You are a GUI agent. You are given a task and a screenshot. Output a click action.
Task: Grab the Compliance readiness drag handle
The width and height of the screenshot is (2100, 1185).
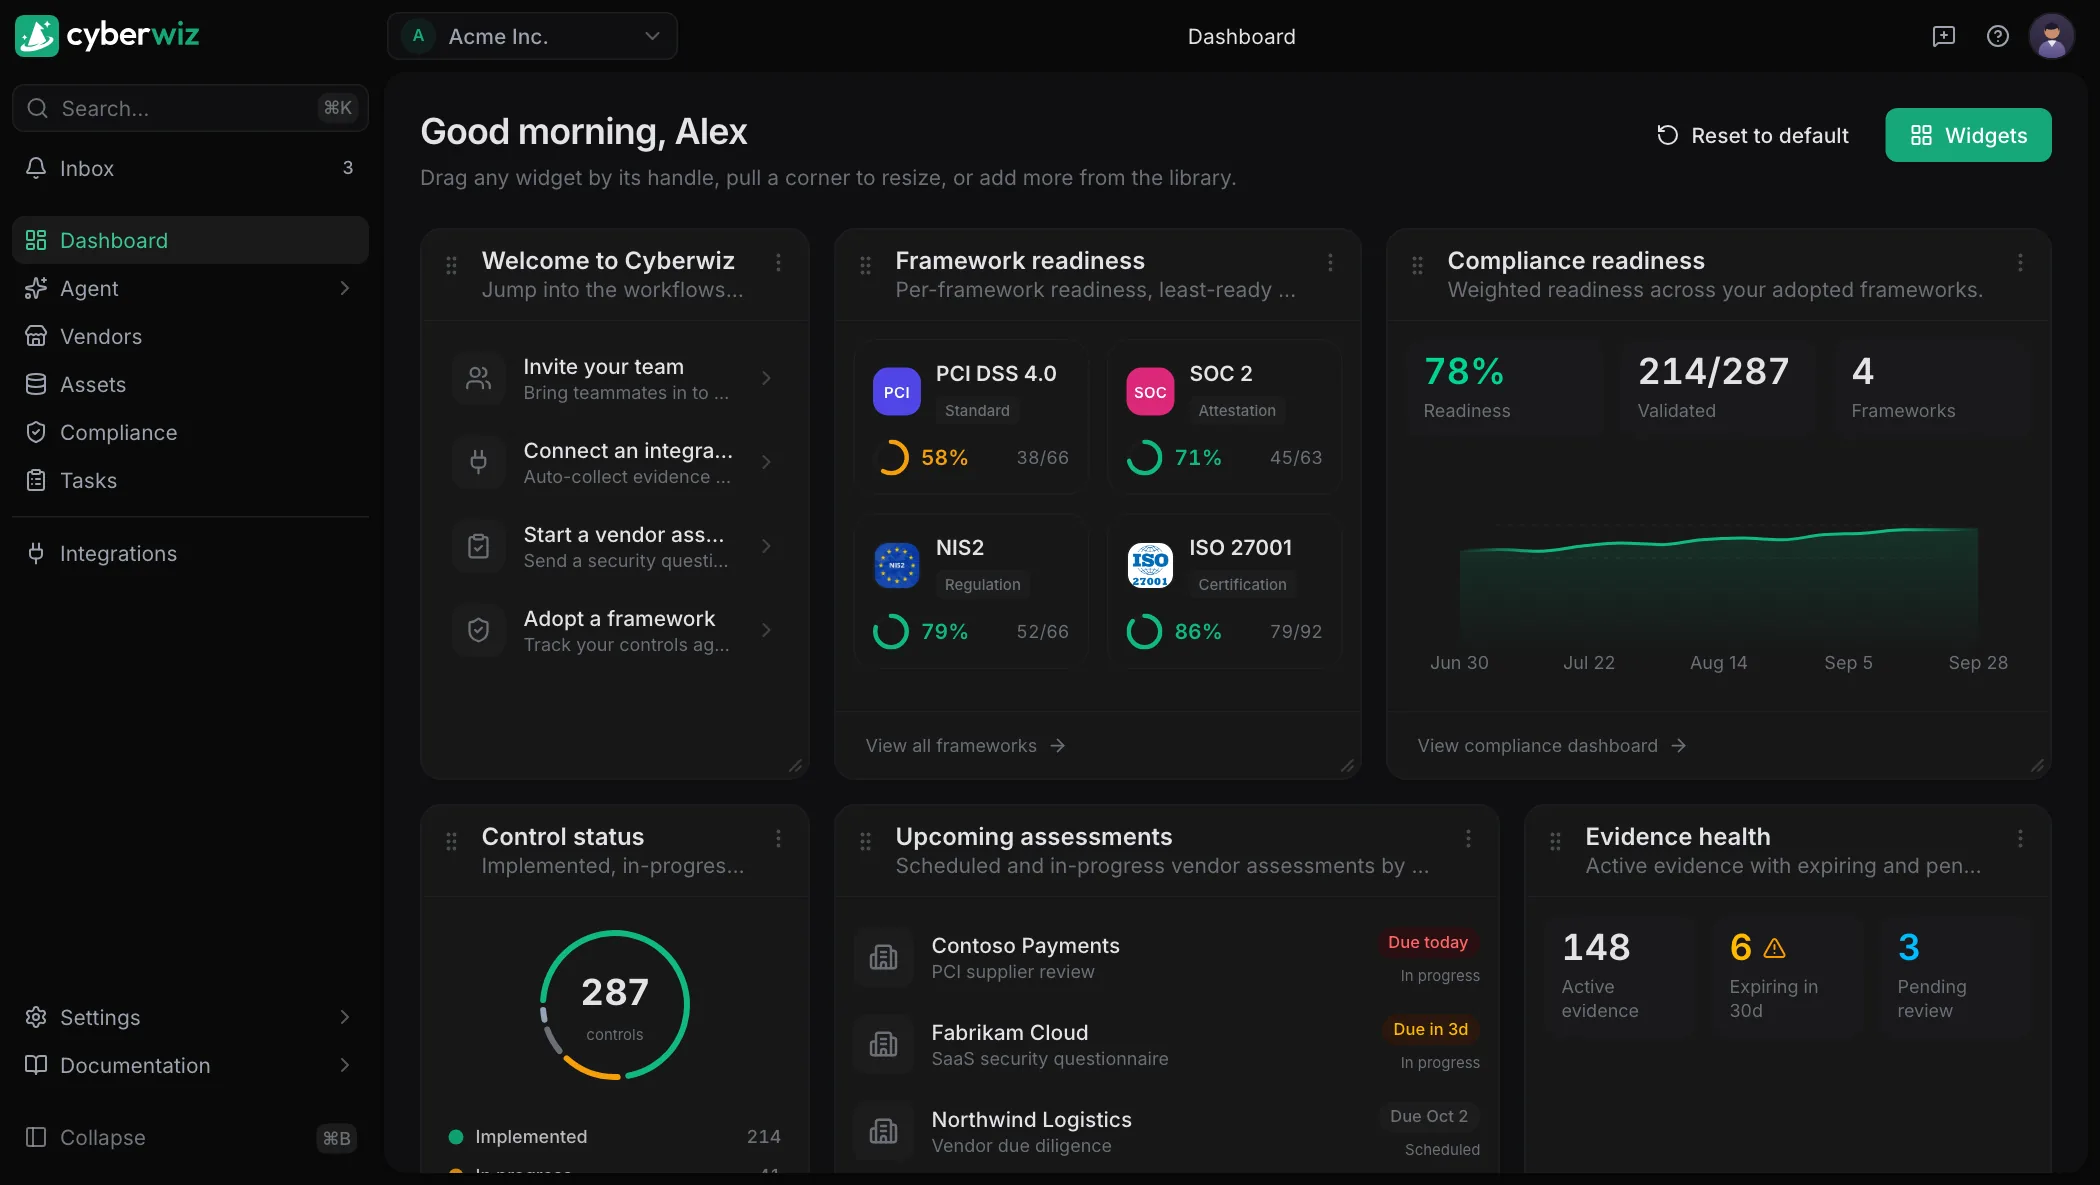pyautogui.click(x=1417, y=265)
